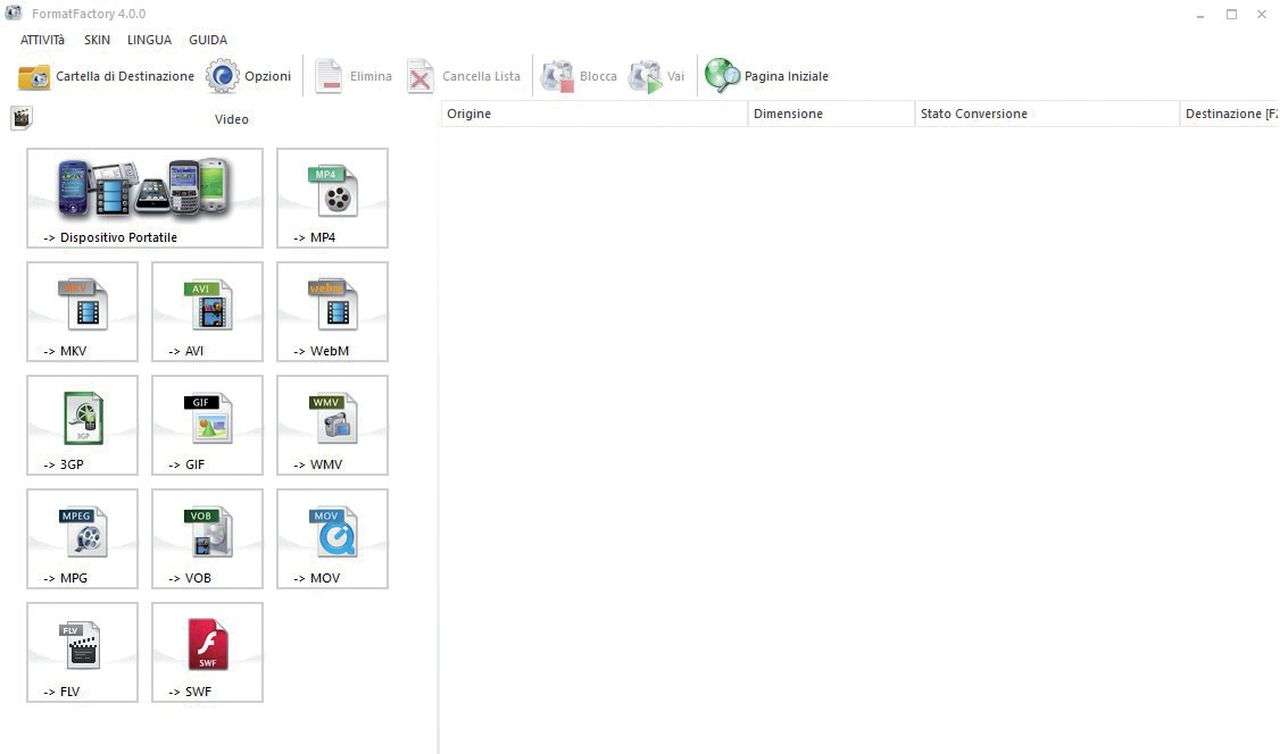
Task: Open the SKIN menu
Action: tap(97, 40)
